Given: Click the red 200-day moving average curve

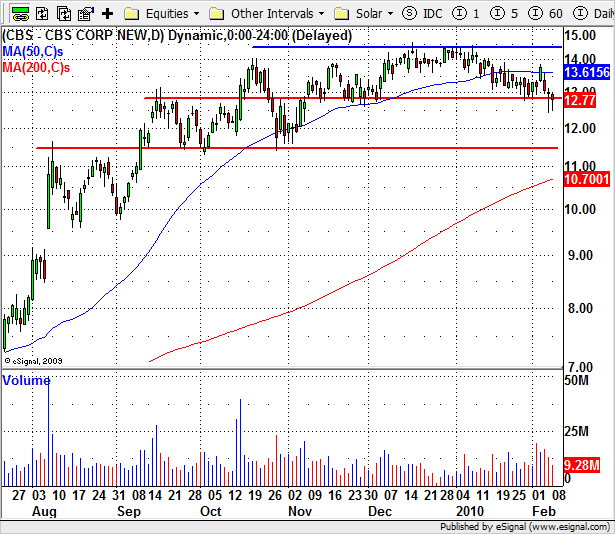Looking at the screenshot, I should (351, 282).
